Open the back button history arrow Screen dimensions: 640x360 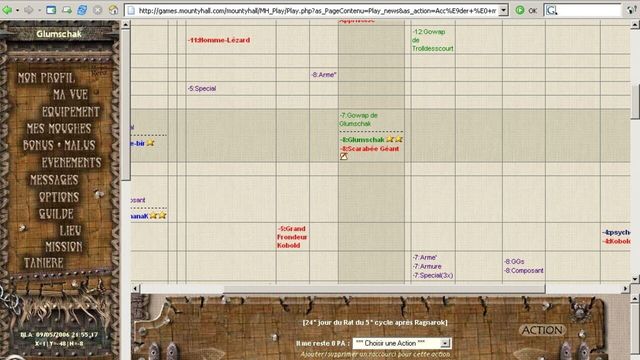pos(18,10)
